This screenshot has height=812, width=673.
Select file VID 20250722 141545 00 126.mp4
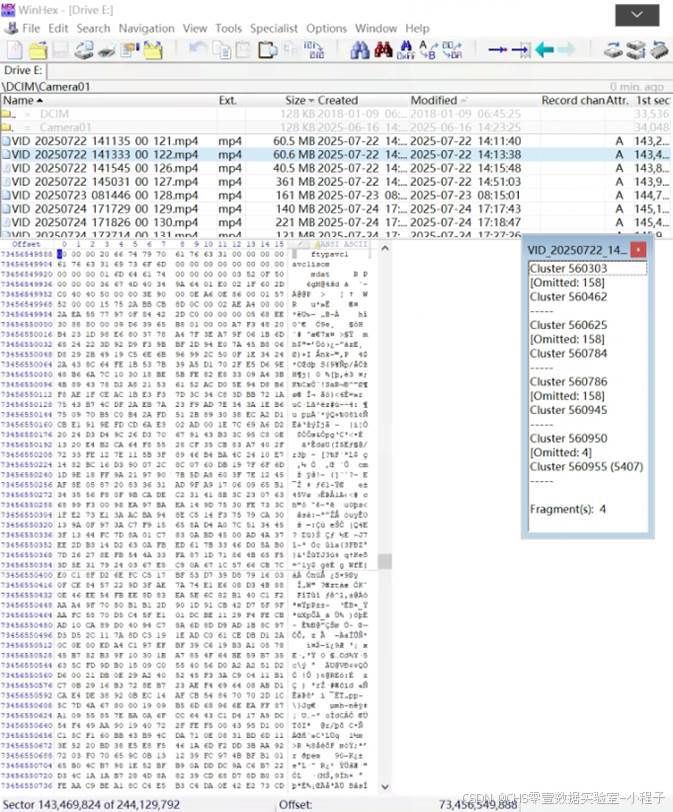(335, 168)
